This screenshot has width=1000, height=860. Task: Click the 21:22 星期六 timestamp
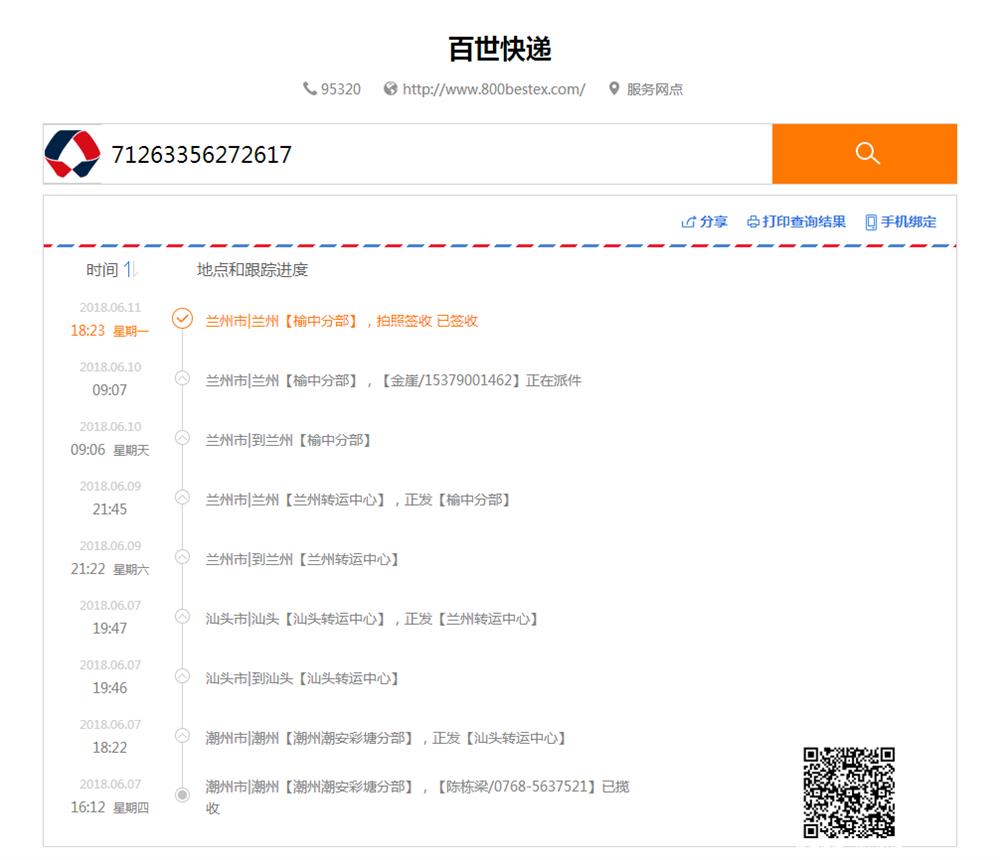click(110, 569)
